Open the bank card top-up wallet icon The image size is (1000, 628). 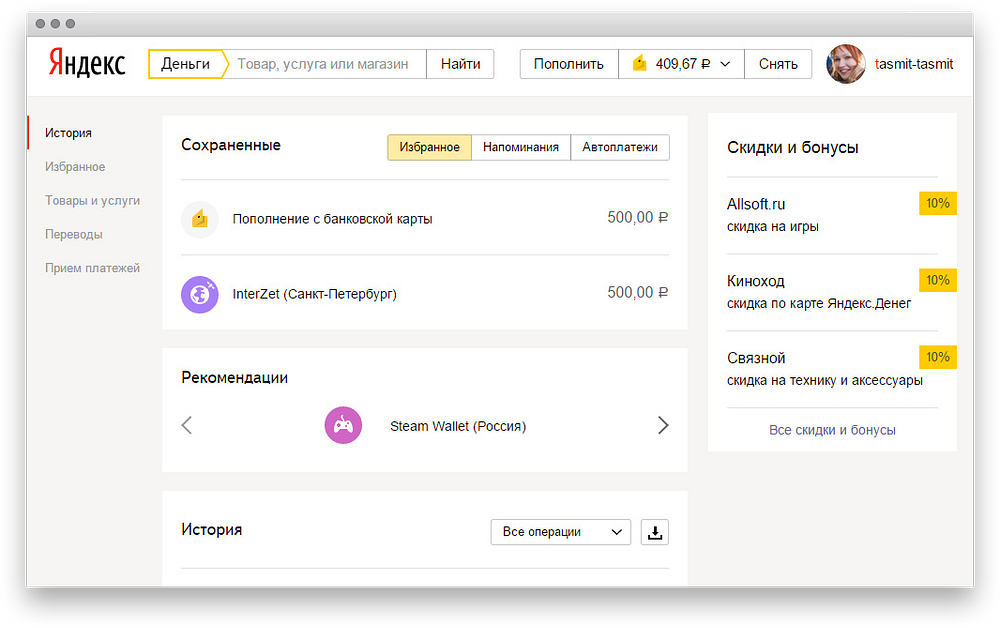(x=200, y=219)
